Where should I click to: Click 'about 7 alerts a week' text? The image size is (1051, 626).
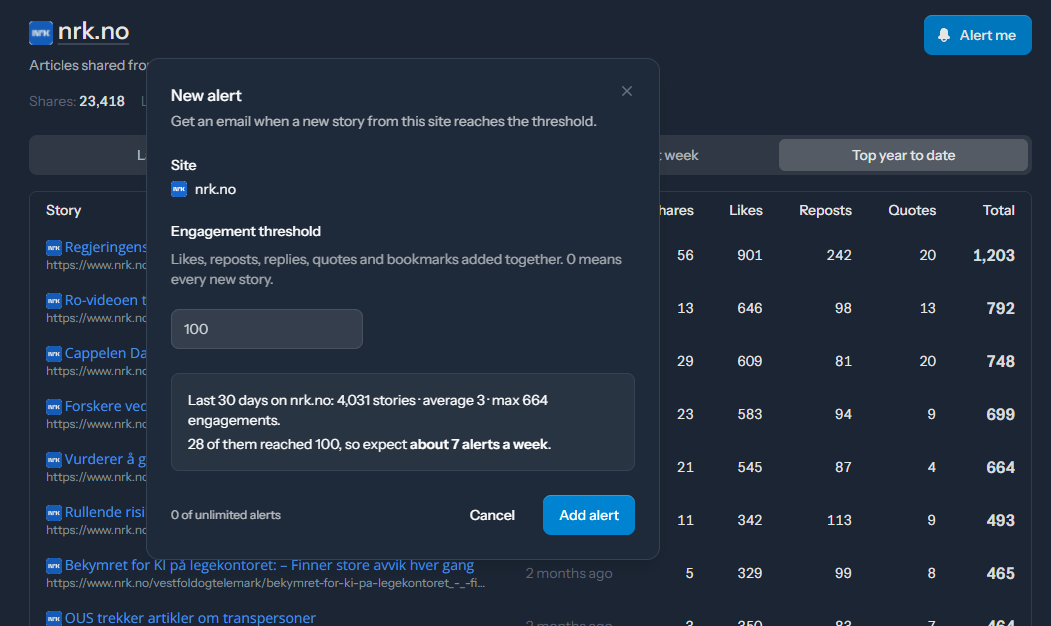(479, 444)
